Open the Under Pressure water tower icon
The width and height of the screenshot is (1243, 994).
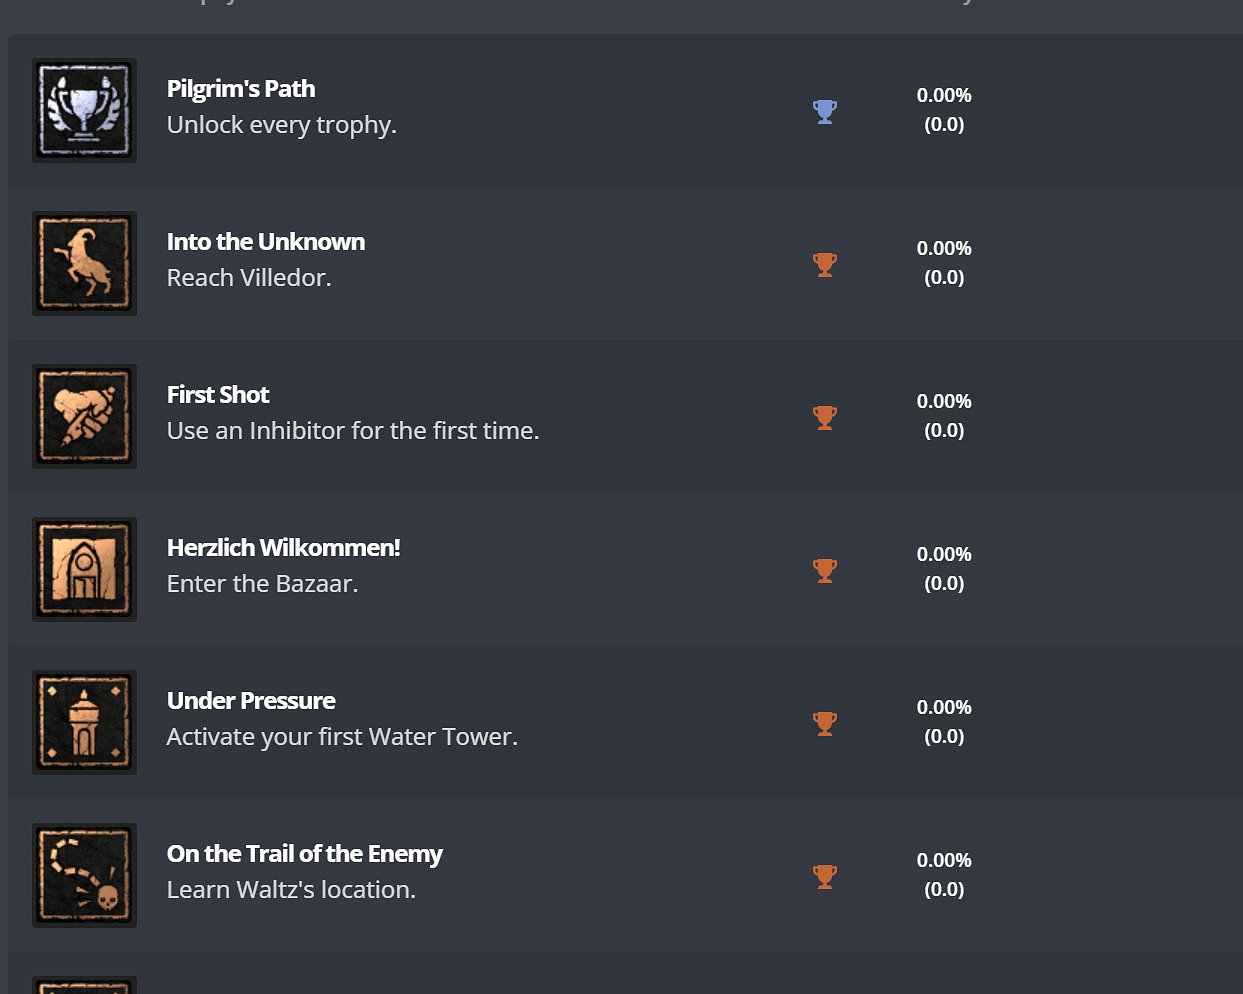click(x=84, y=722)
